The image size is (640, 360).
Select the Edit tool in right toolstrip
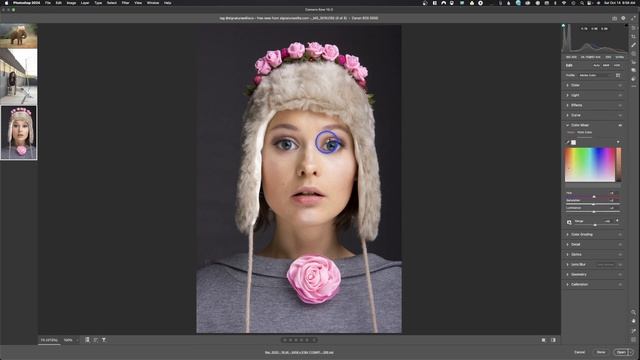tap(633, 28)
